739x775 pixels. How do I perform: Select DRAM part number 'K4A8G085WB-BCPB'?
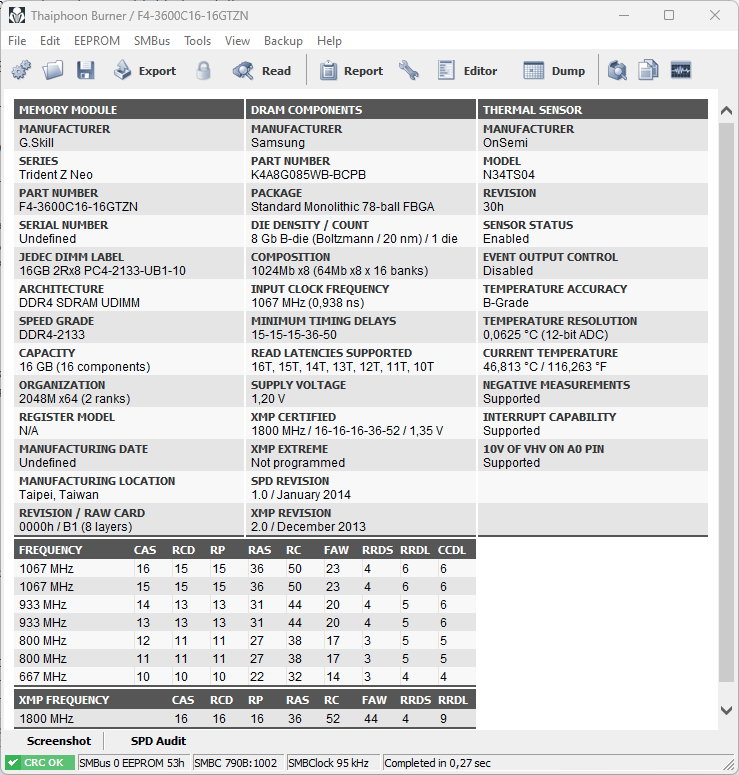[x=308, y=174]
